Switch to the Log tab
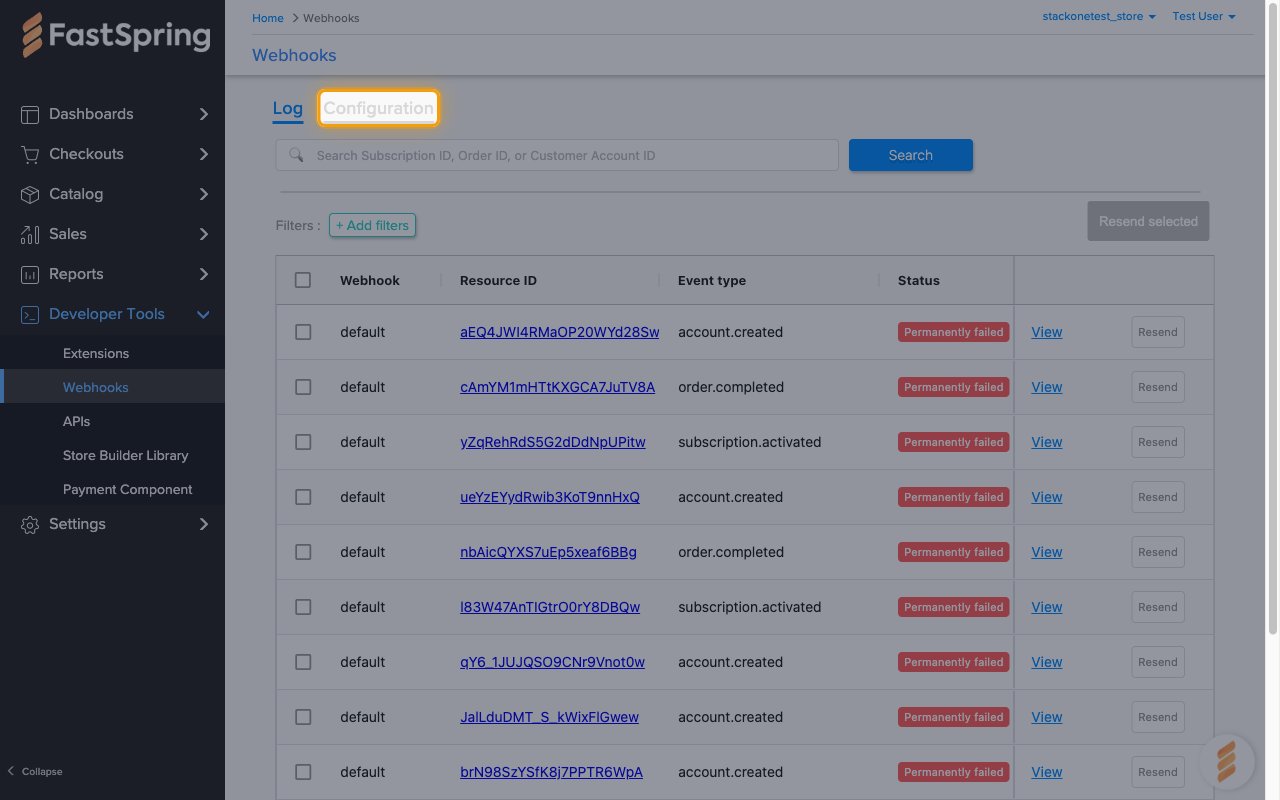 pyautogui.click(x=287, y=109)
